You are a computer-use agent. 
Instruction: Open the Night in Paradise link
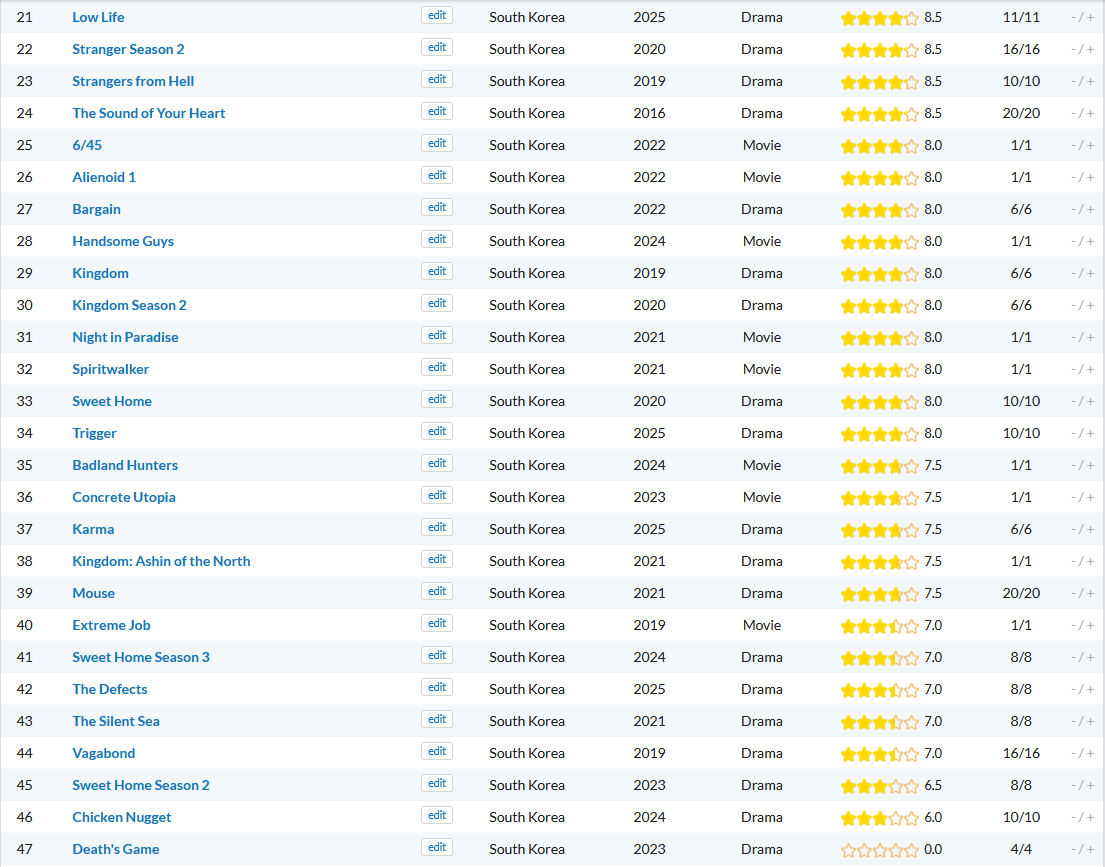(125, 337)
